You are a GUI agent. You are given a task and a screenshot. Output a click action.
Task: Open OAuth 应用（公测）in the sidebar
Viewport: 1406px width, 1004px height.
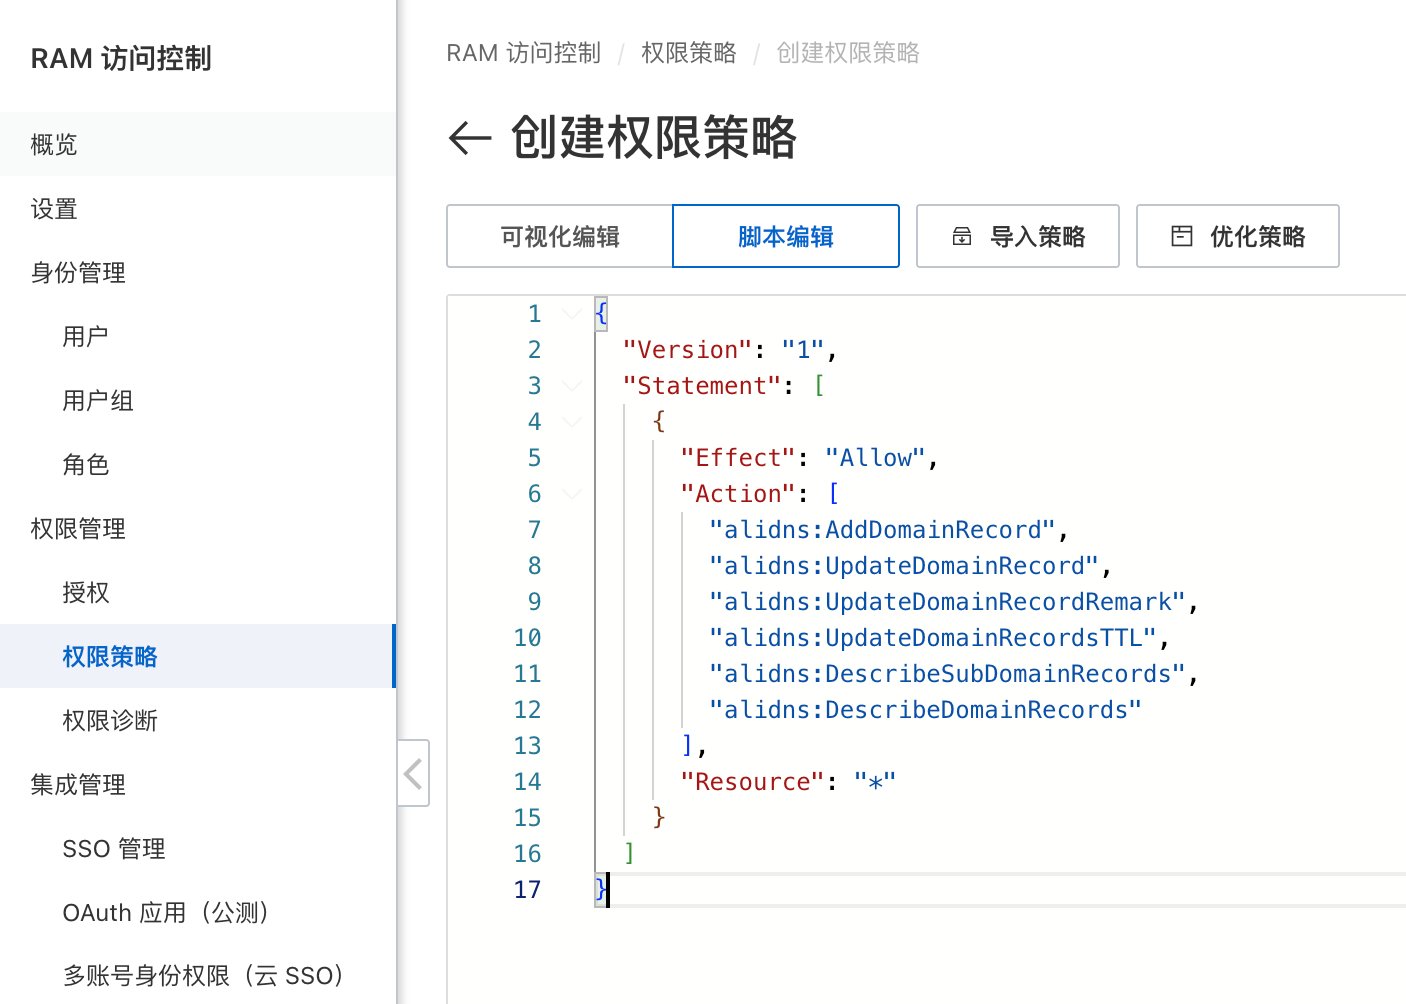point(198,912)
